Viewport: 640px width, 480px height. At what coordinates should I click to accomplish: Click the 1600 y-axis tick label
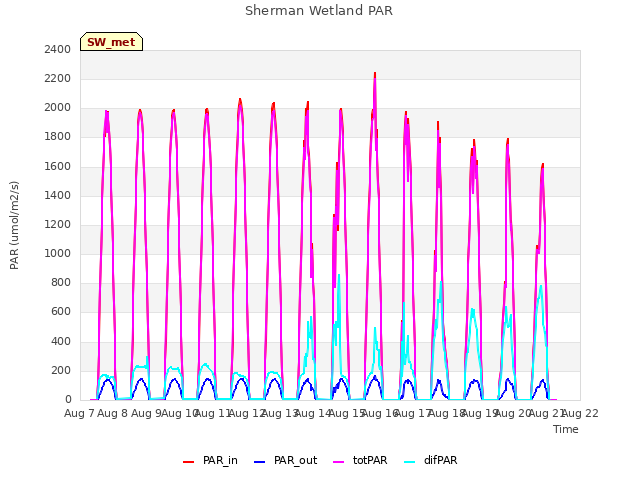coord(58,166)
